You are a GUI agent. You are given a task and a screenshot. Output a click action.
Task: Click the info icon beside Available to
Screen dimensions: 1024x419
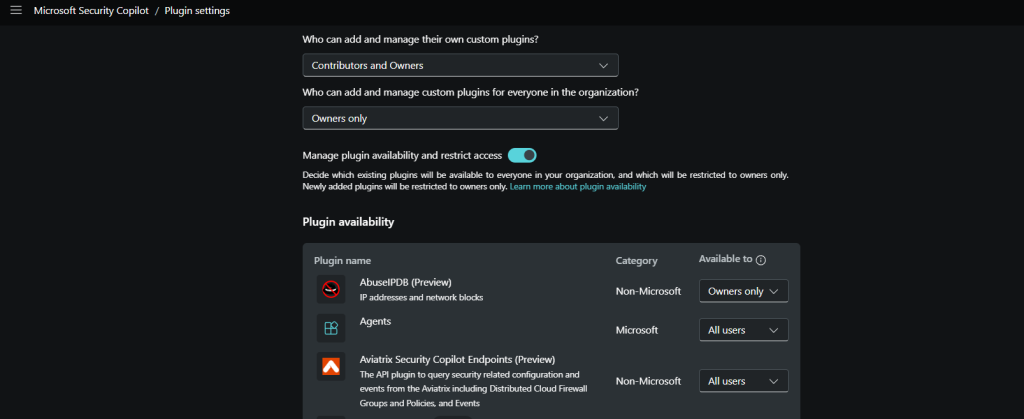pyautogui.click(x=761, y=260)
